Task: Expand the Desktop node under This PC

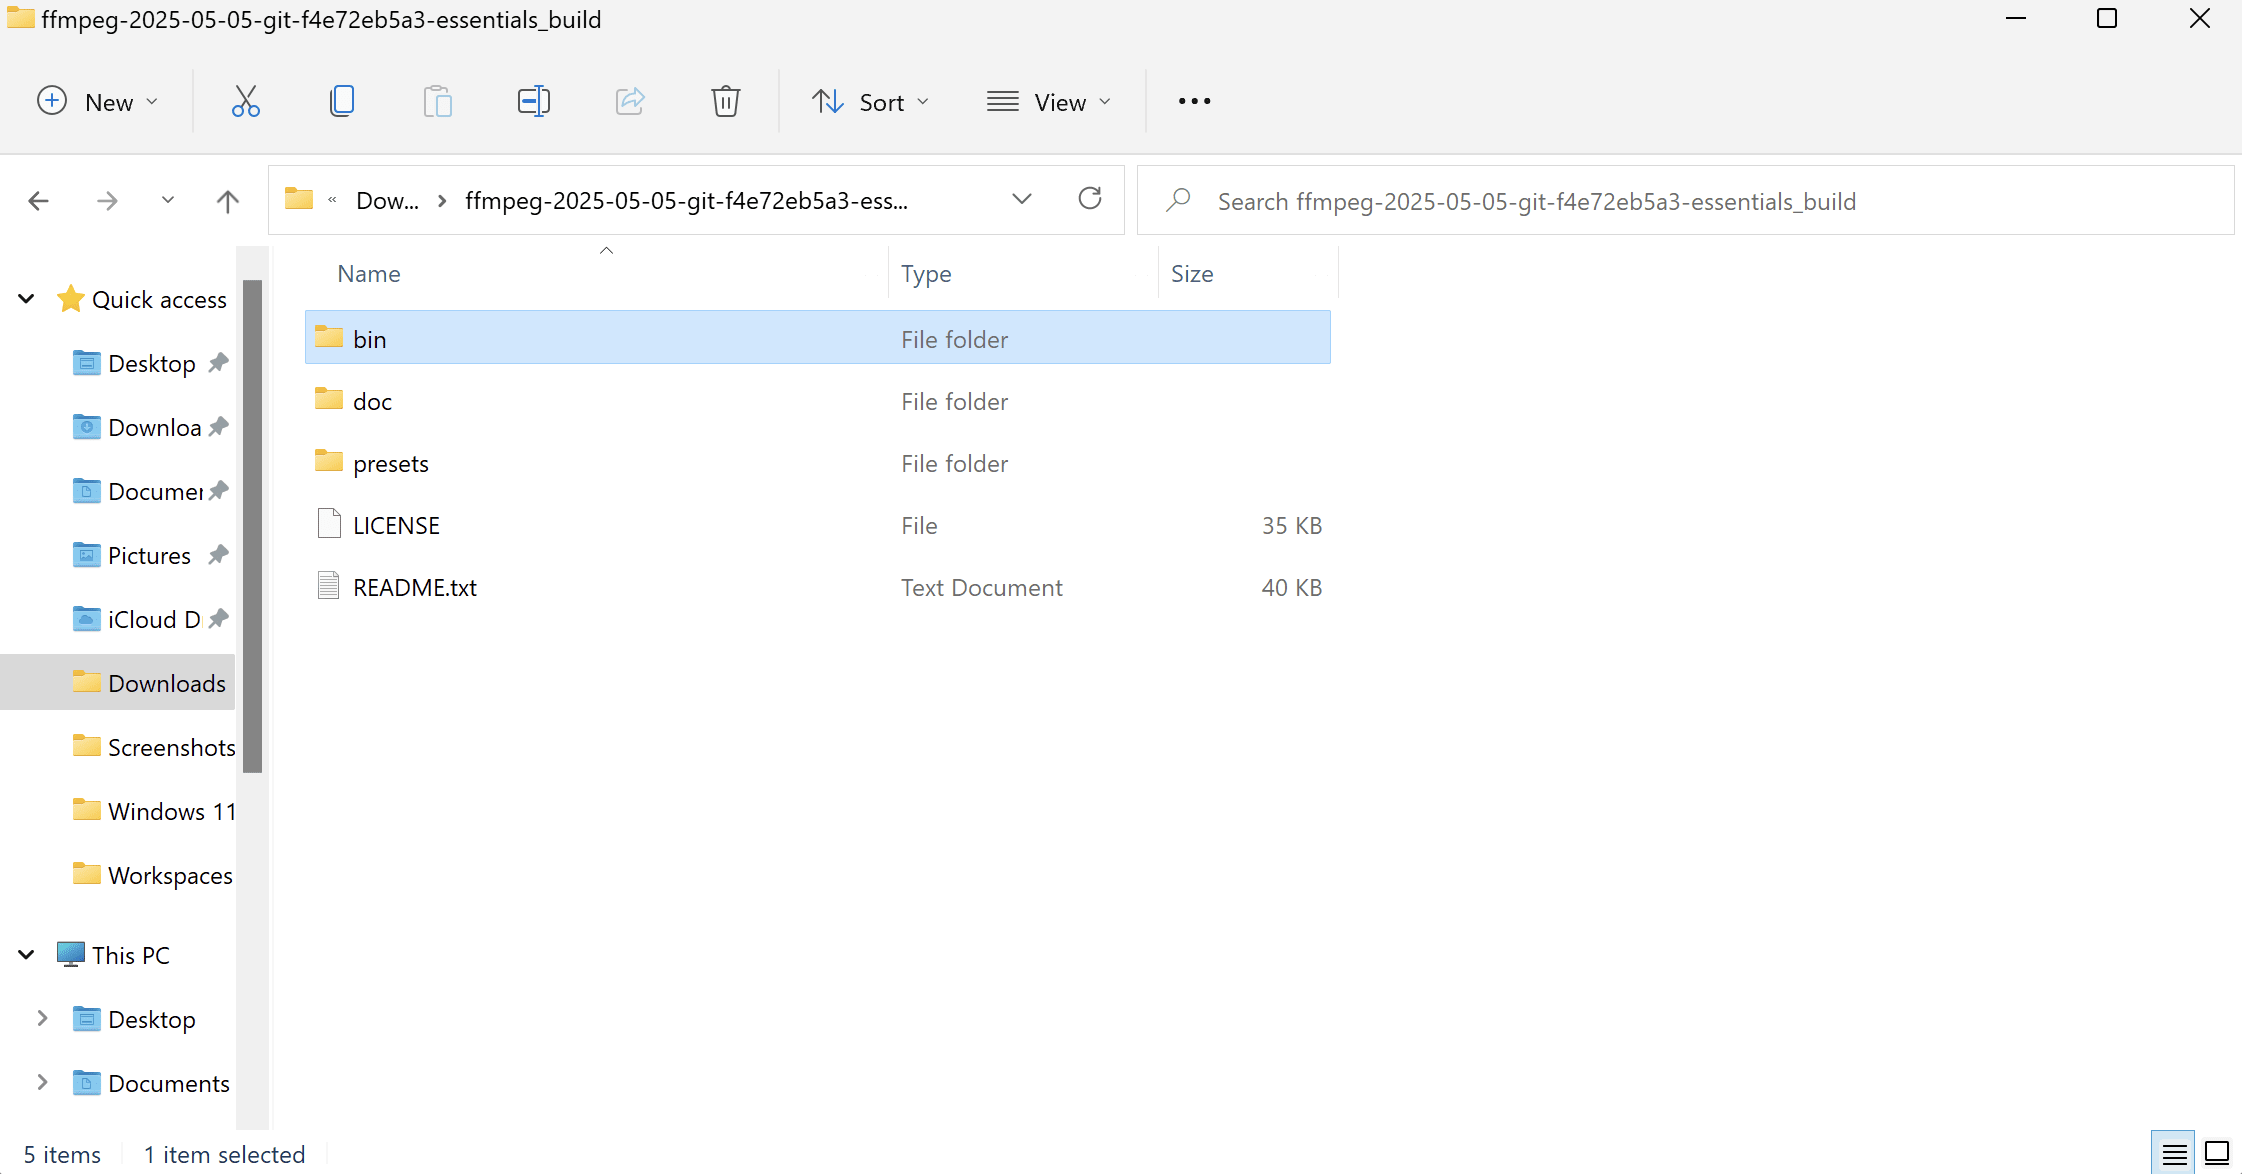Action: point(42,1018)
